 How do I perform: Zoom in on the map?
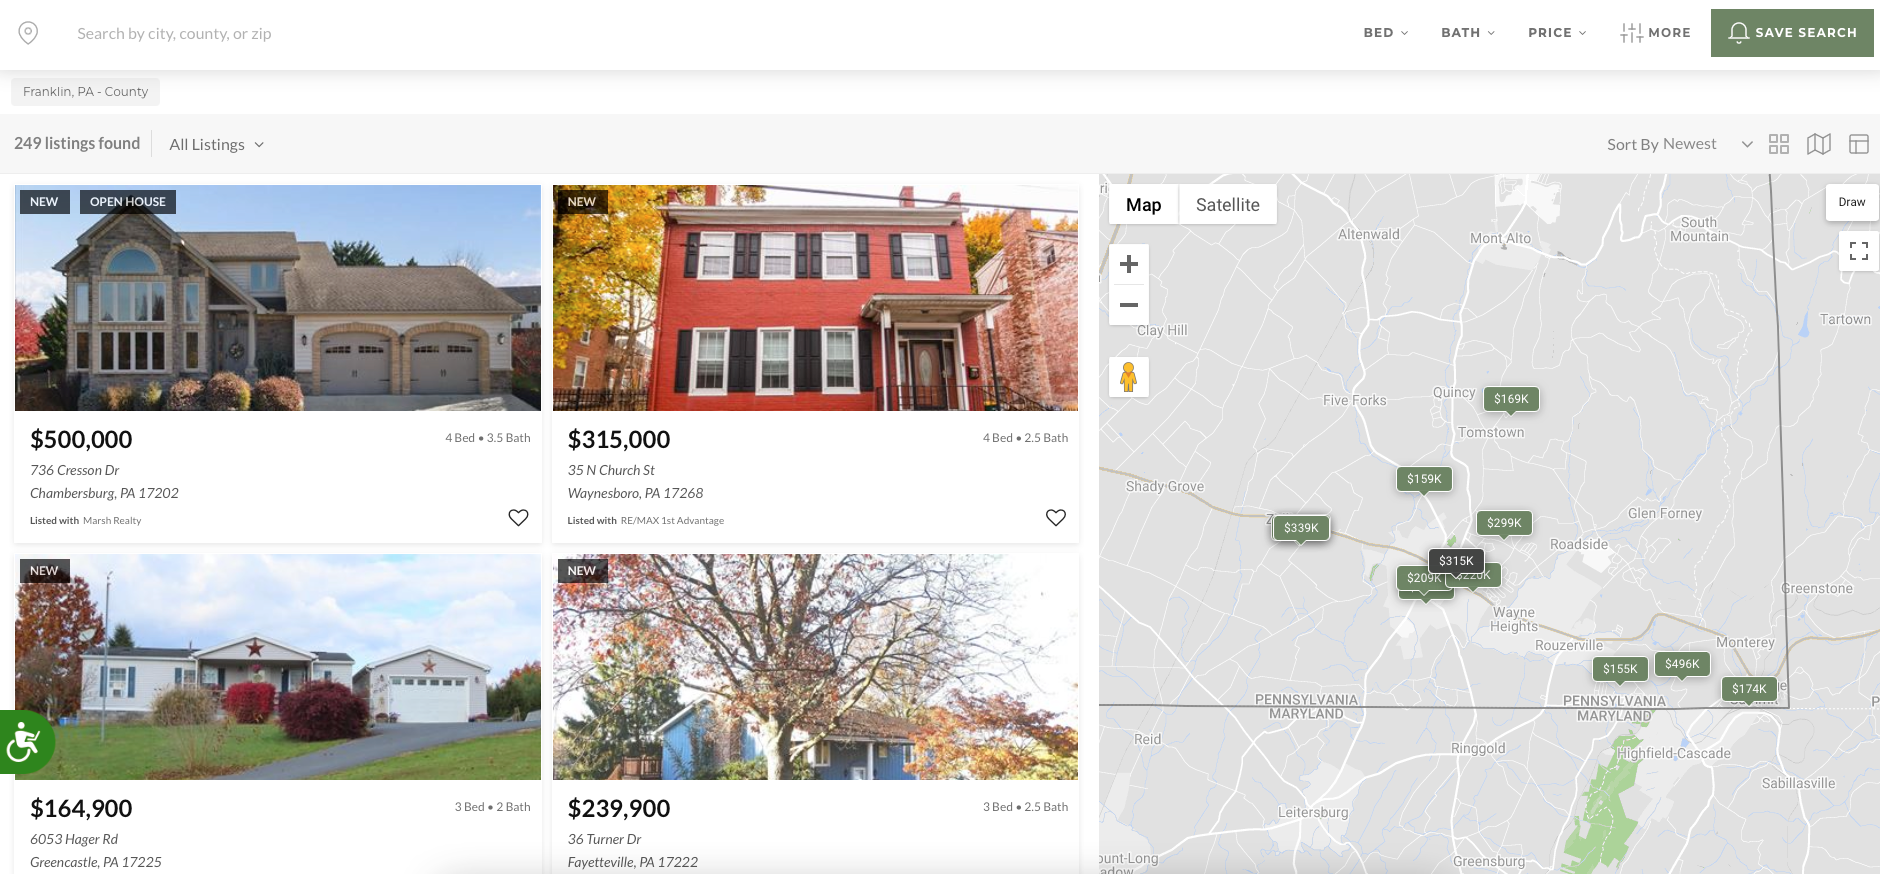[x=1129, y=264]
